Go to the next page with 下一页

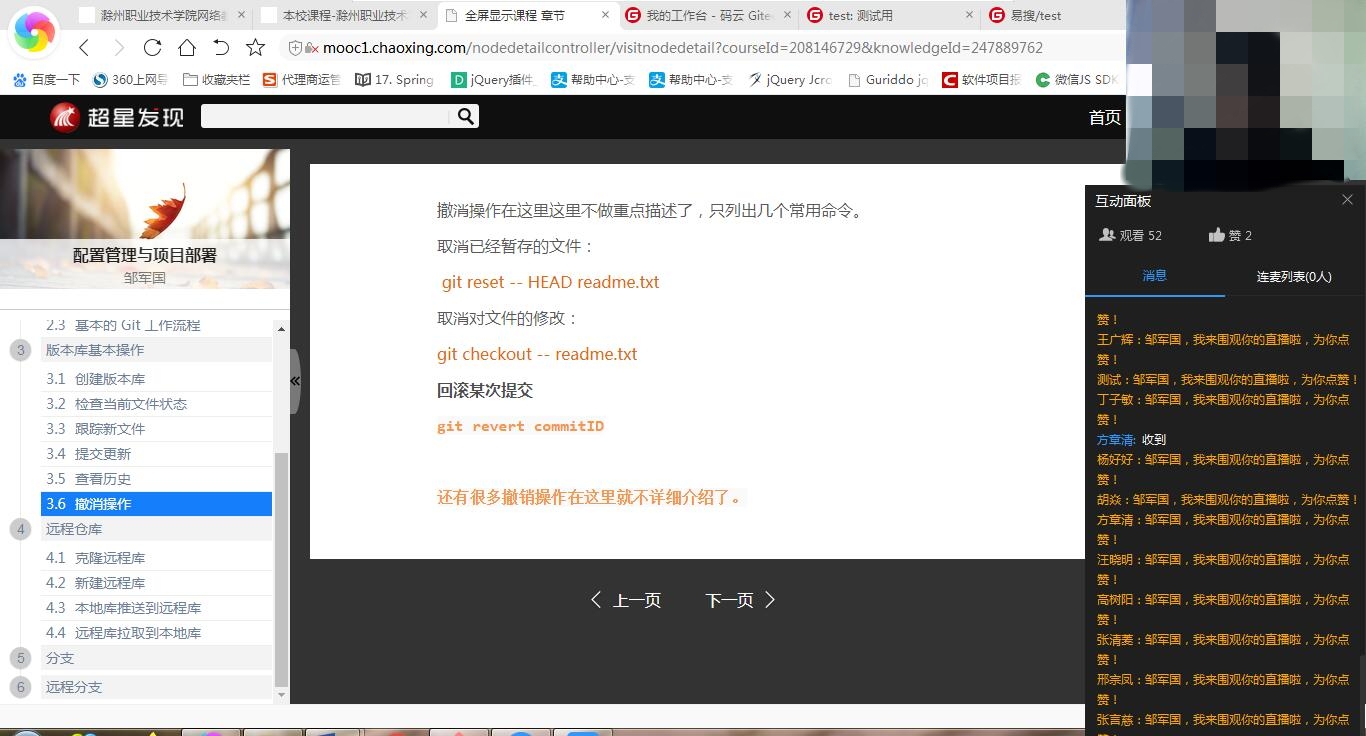point(730,600)
